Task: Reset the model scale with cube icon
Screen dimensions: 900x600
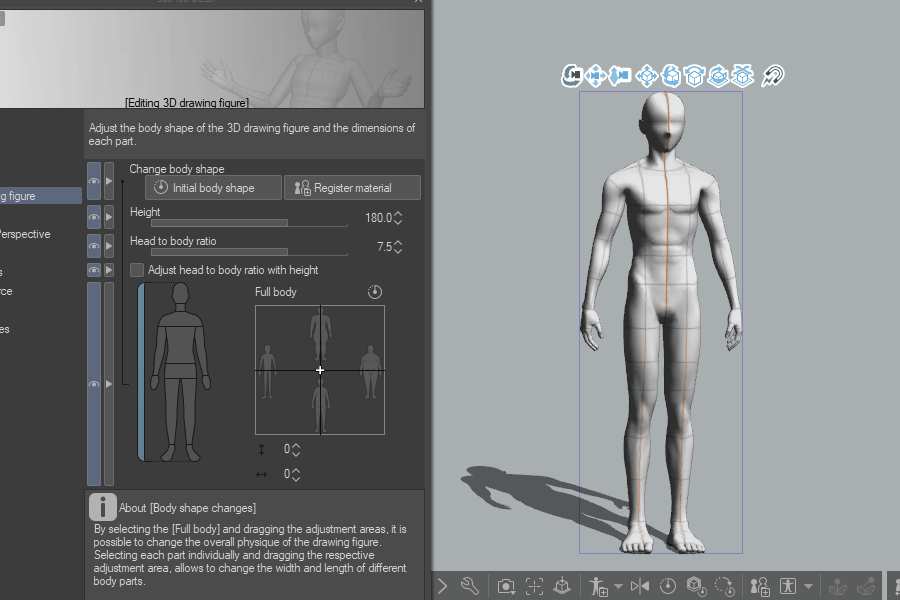Action: pos(696,586)
